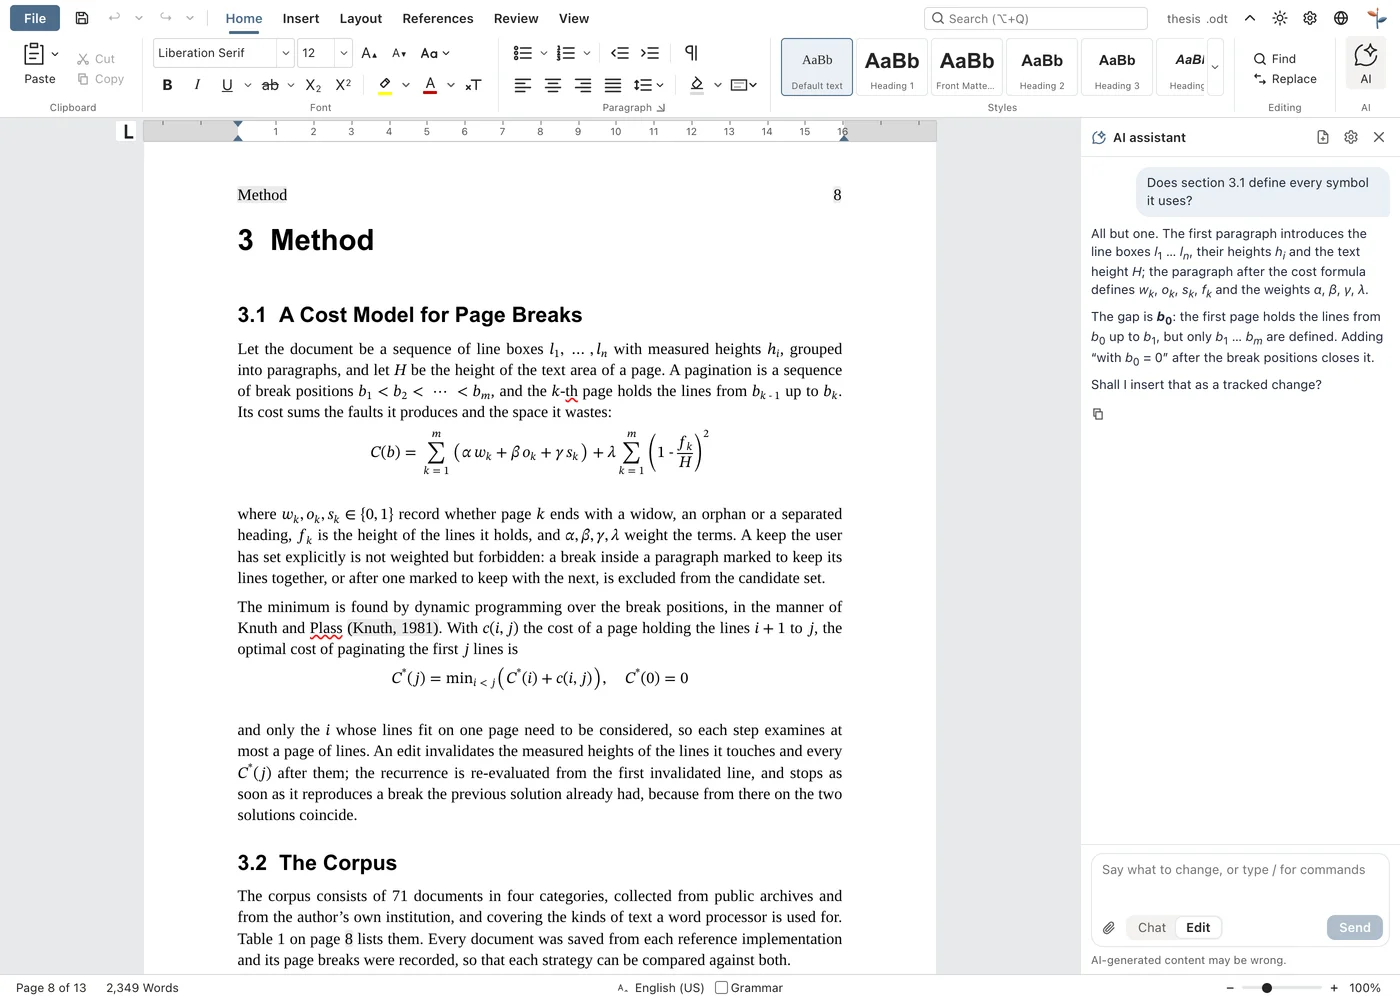Attach a file to the AI prompt

1109,928
